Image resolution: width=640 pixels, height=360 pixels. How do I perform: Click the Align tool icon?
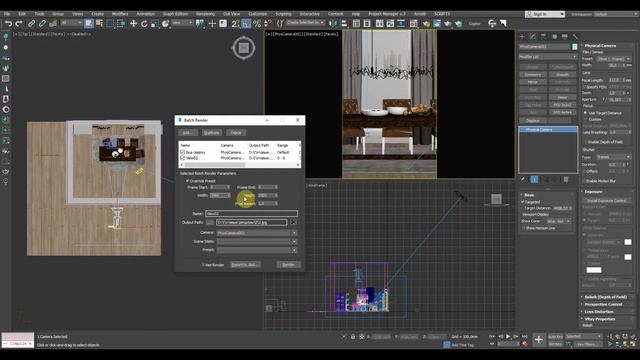click(x=344, y=24)
